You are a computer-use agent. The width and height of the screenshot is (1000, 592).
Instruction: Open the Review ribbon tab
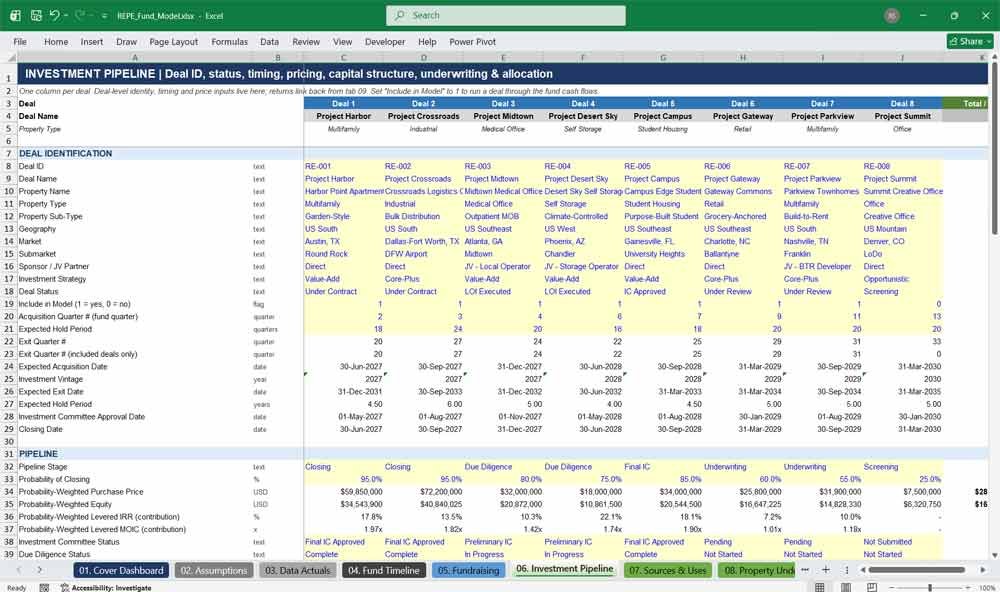pos(306,41)
